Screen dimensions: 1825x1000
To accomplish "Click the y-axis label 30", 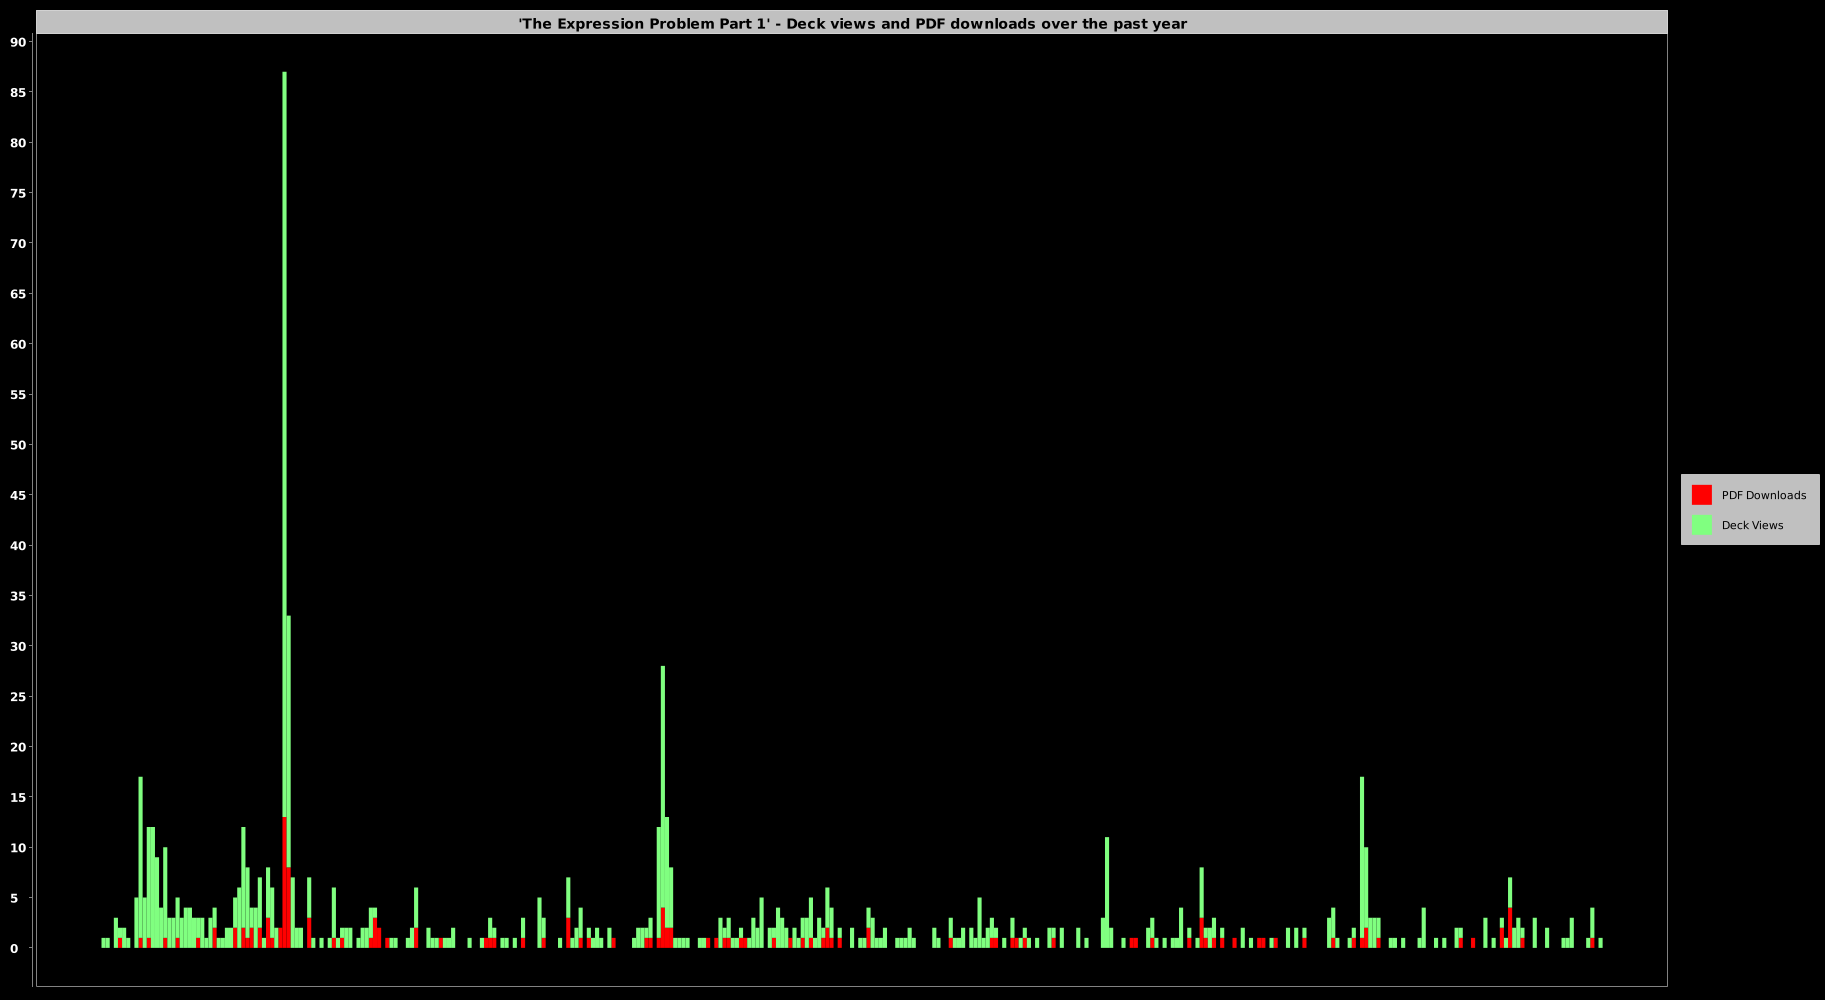I will point(18,646).
